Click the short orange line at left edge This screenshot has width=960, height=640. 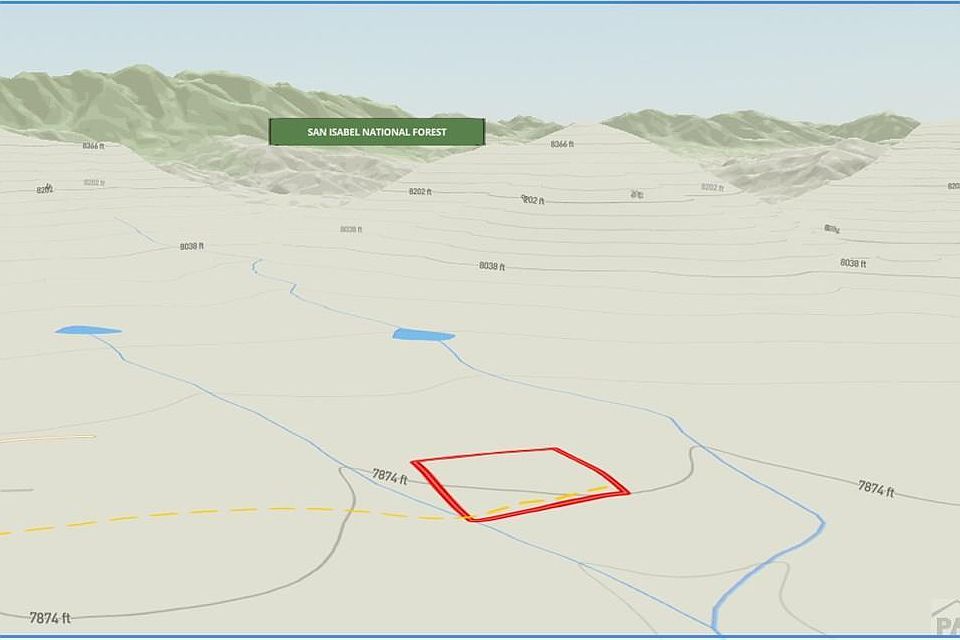click(48, 437)
